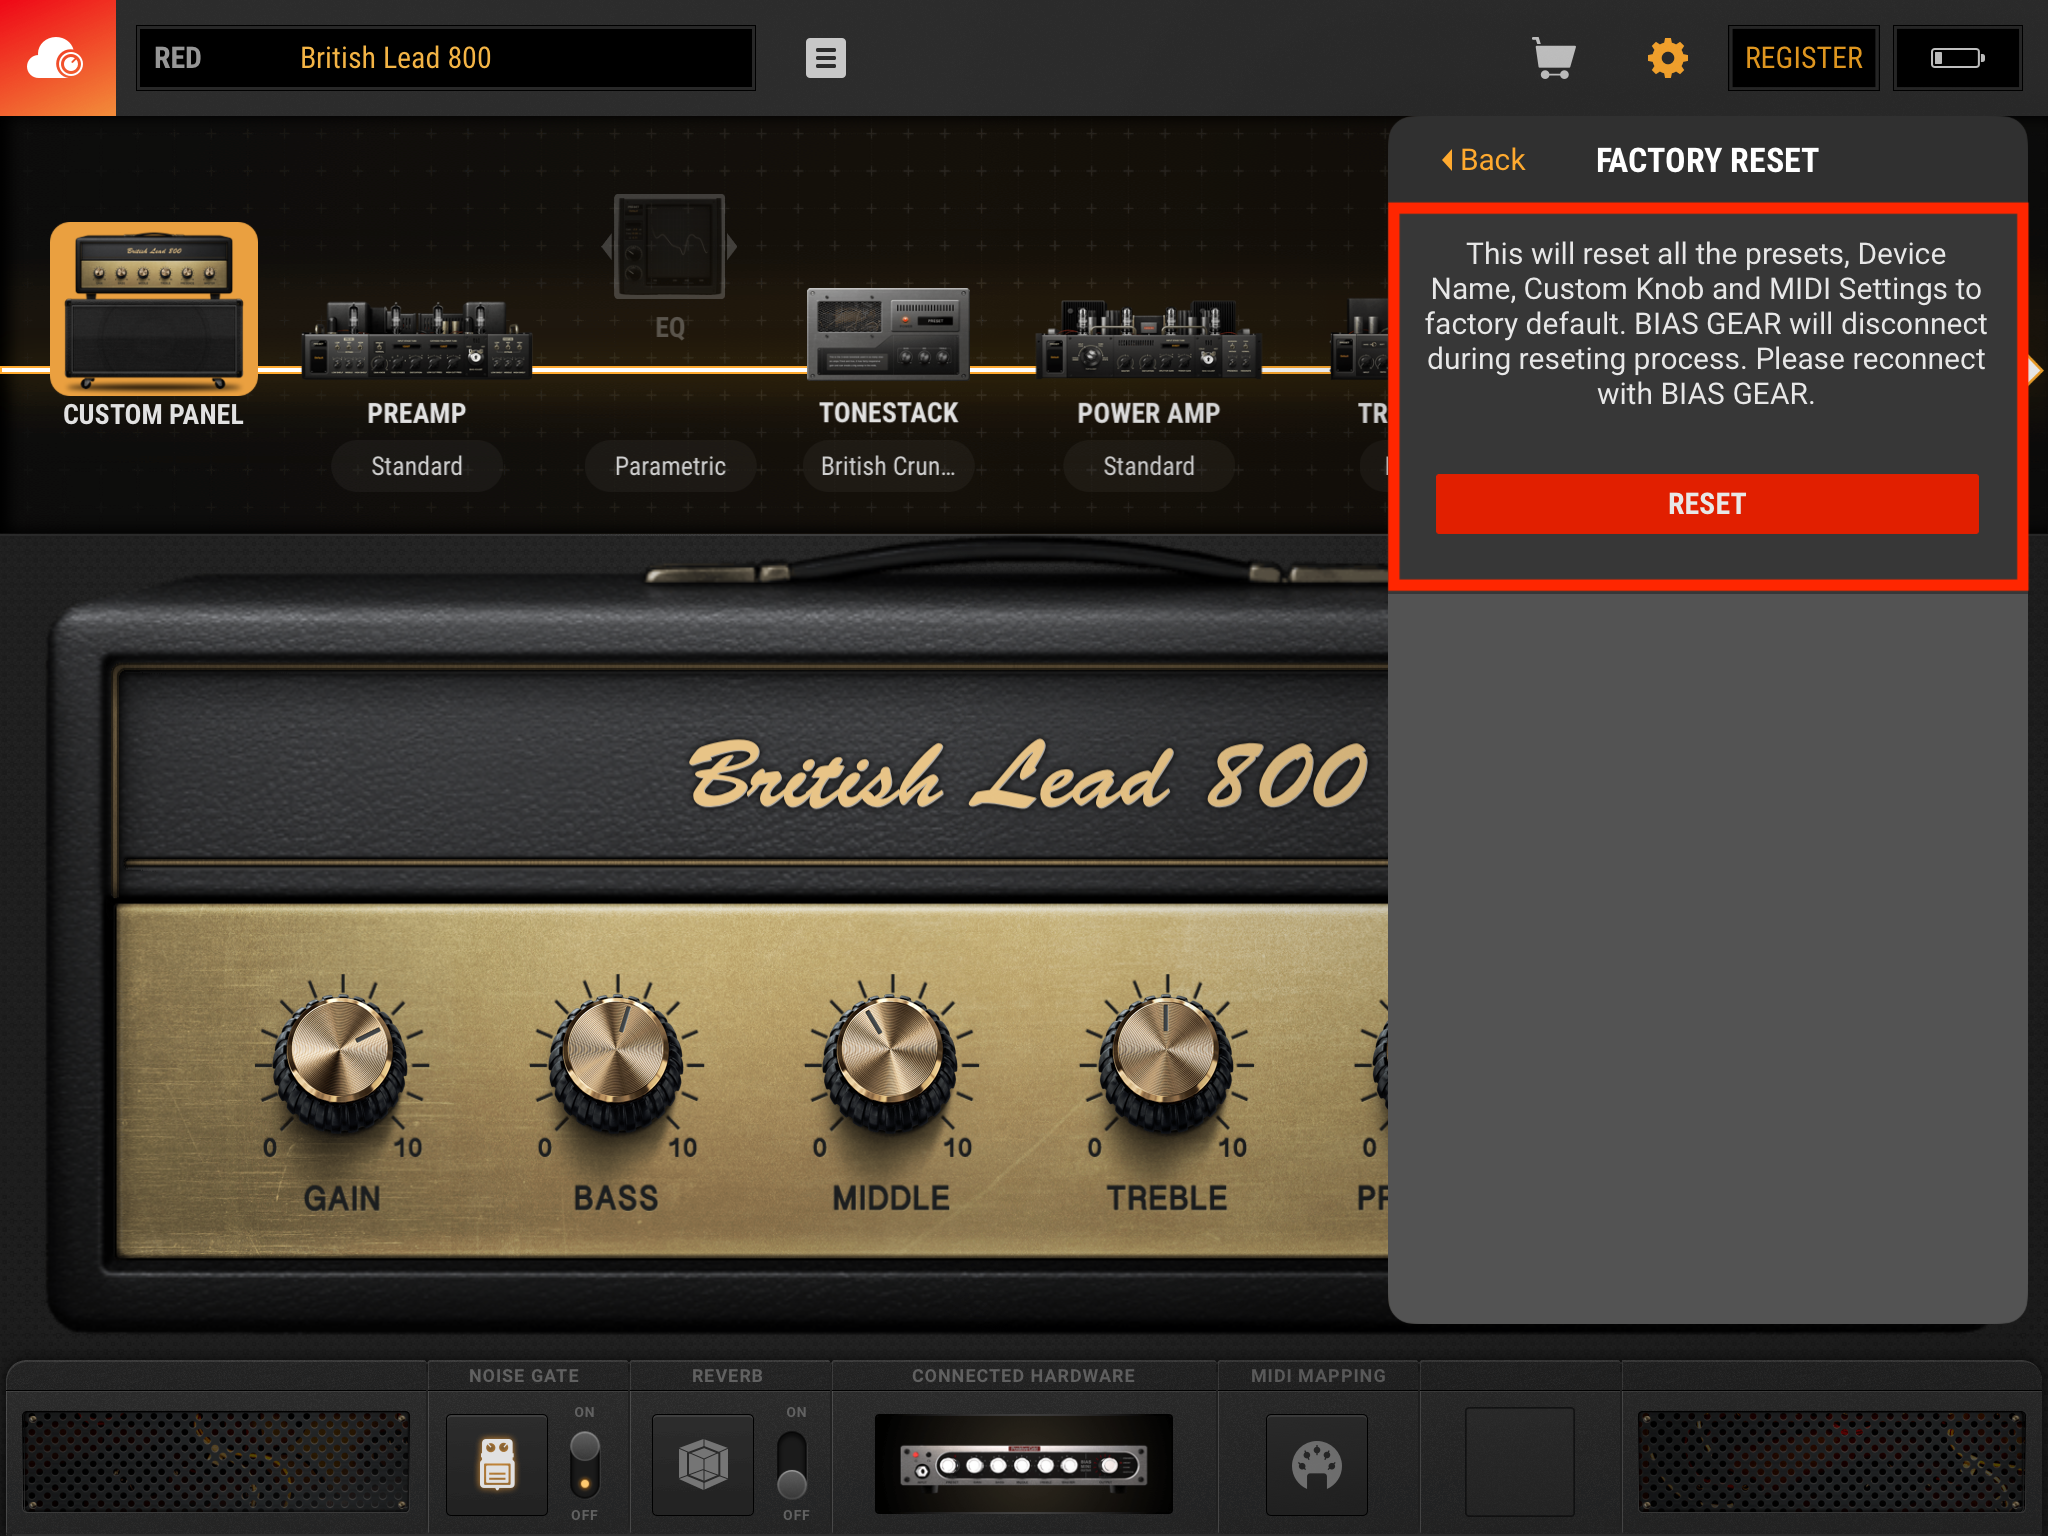Move EQ module left with arrow
Screen dimensions: 2048x1536
pos(606,246)
